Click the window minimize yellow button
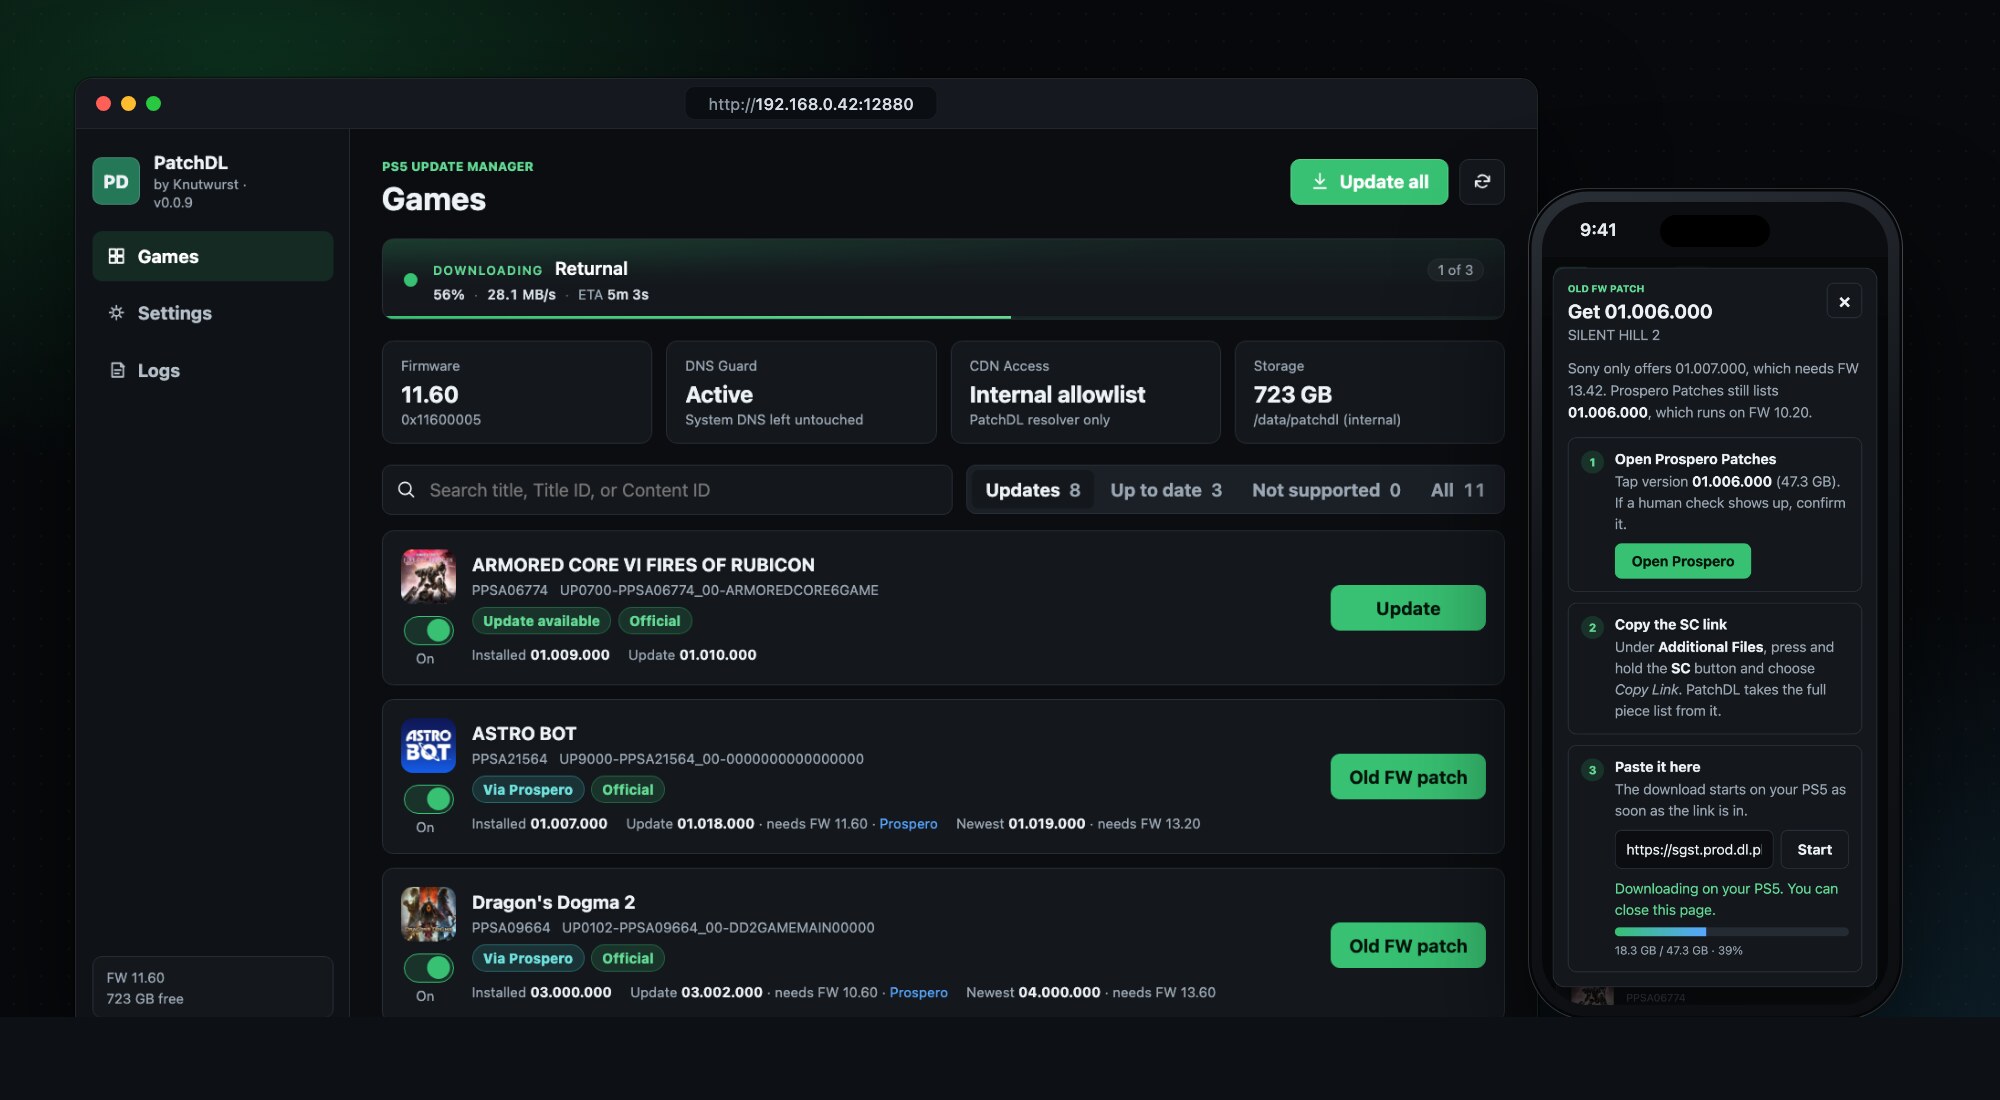 128,104
